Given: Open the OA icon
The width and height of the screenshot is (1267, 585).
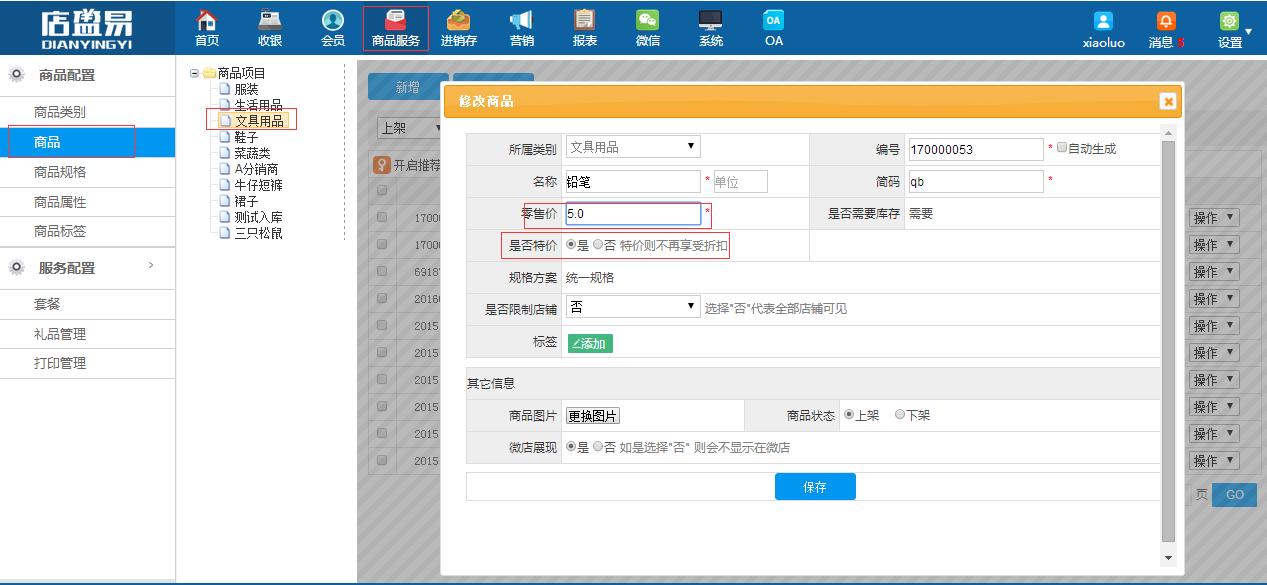Looking at the screenshot, I should point(773,19).
